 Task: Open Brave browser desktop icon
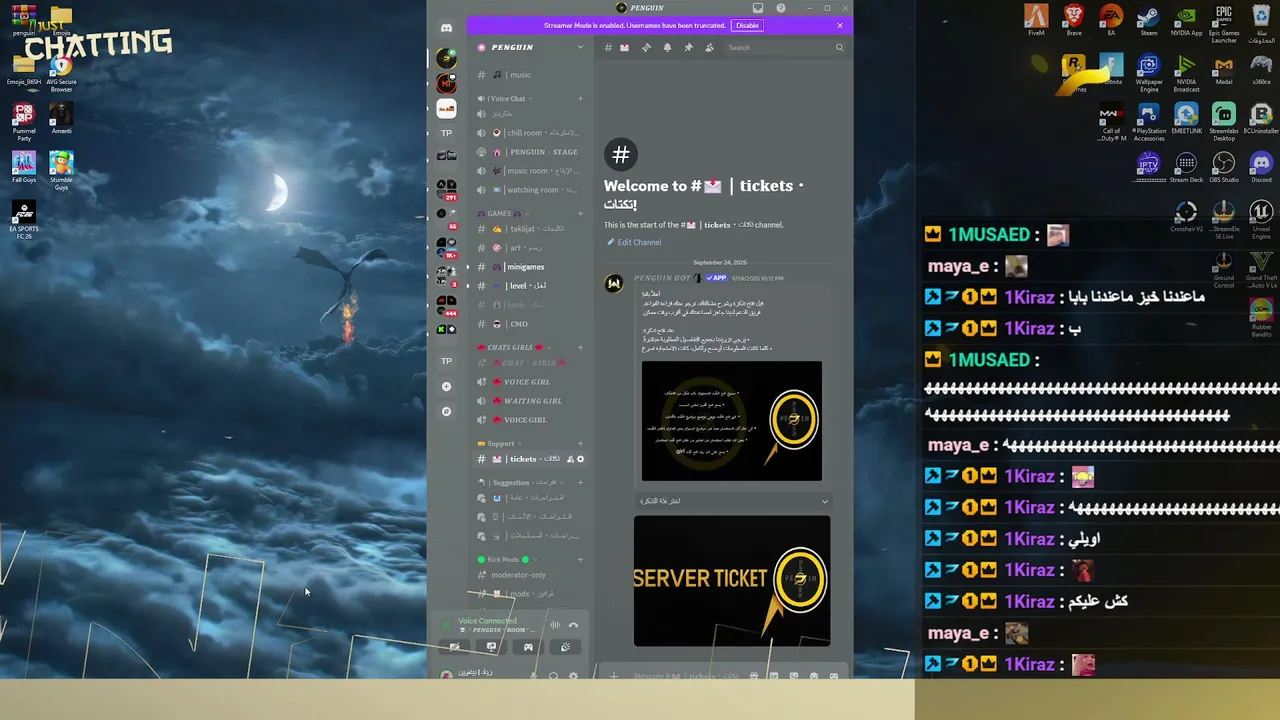click(x=1074, y=20)
